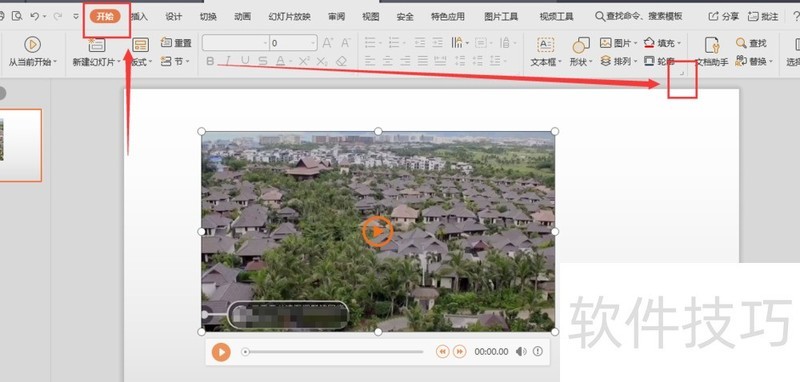Open the font name combo box
The width and height of the screenshot is (800, 382).
coord(235,43)
